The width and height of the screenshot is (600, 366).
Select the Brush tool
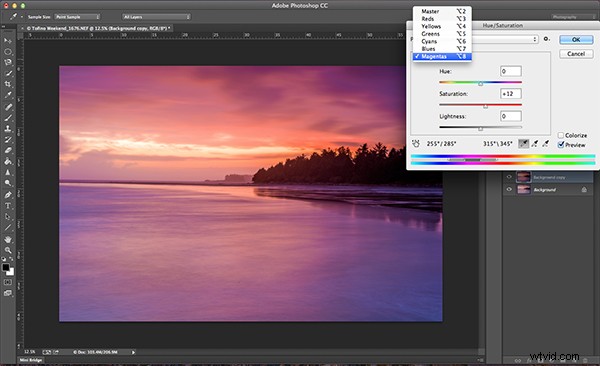point(8,118)
